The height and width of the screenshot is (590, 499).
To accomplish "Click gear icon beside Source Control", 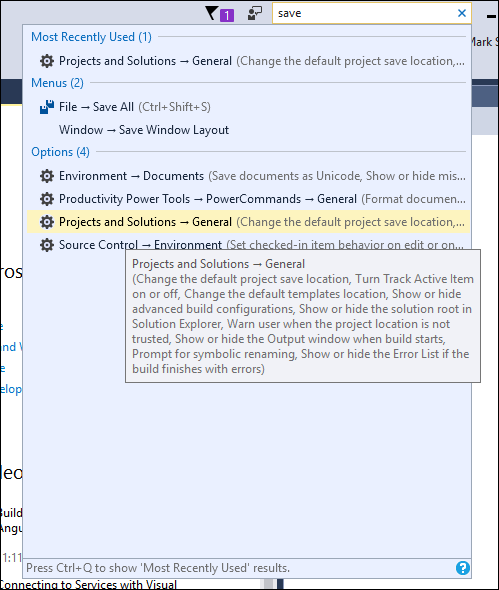I will [x=47, y=245].
